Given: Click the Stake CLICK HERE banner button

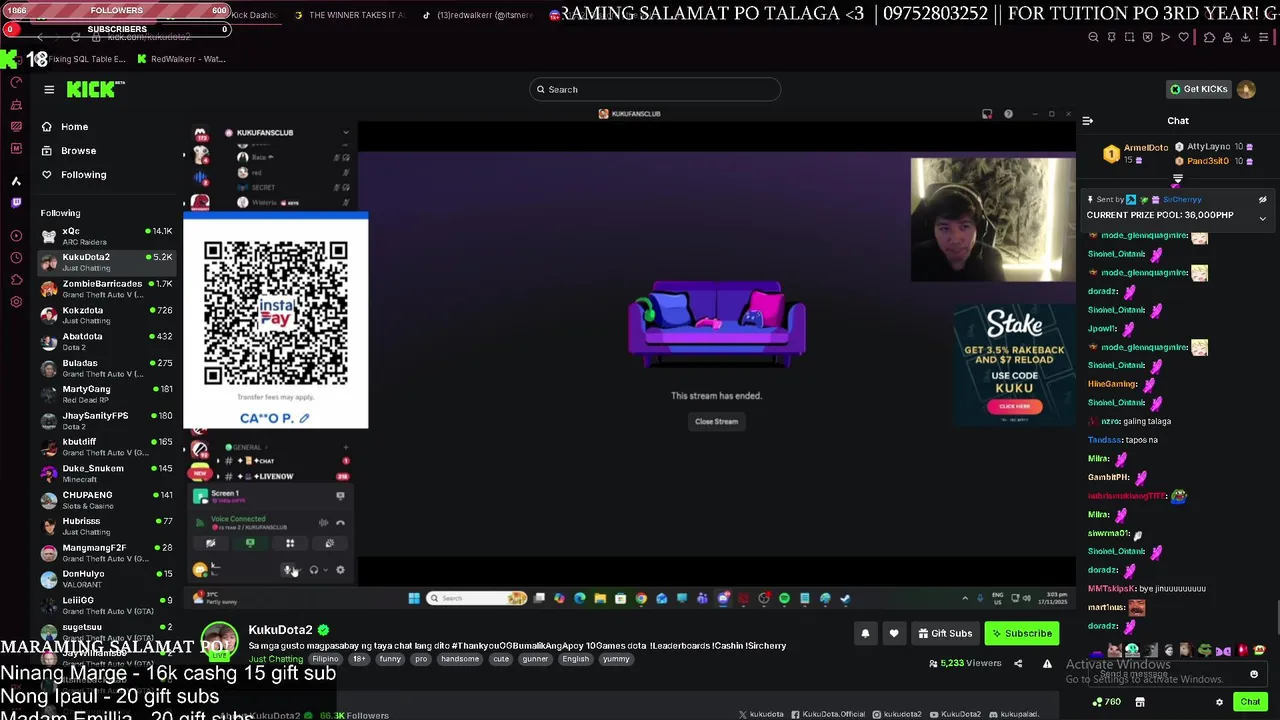Looking at the screenshot, I should coord(1014,406).
